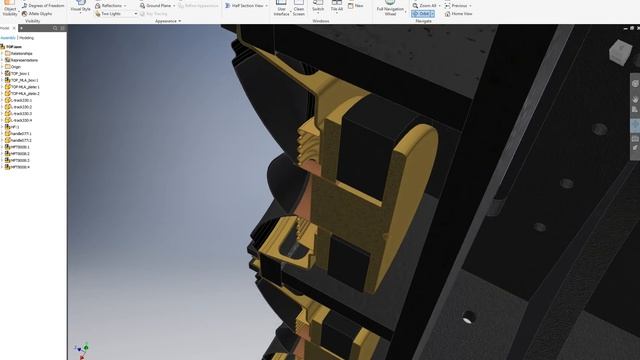
Task: Open the Visual Style menu
Action: 80,7
